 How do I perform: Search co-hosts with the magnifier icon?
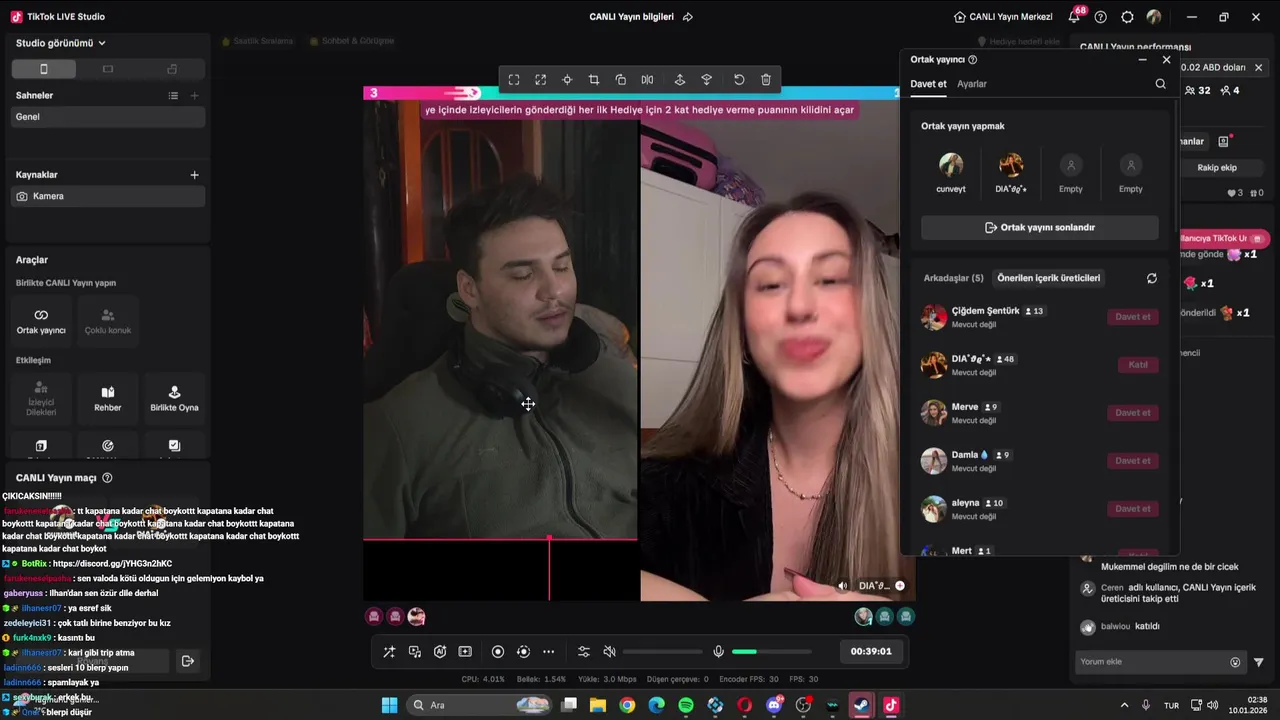point(1160,84)
